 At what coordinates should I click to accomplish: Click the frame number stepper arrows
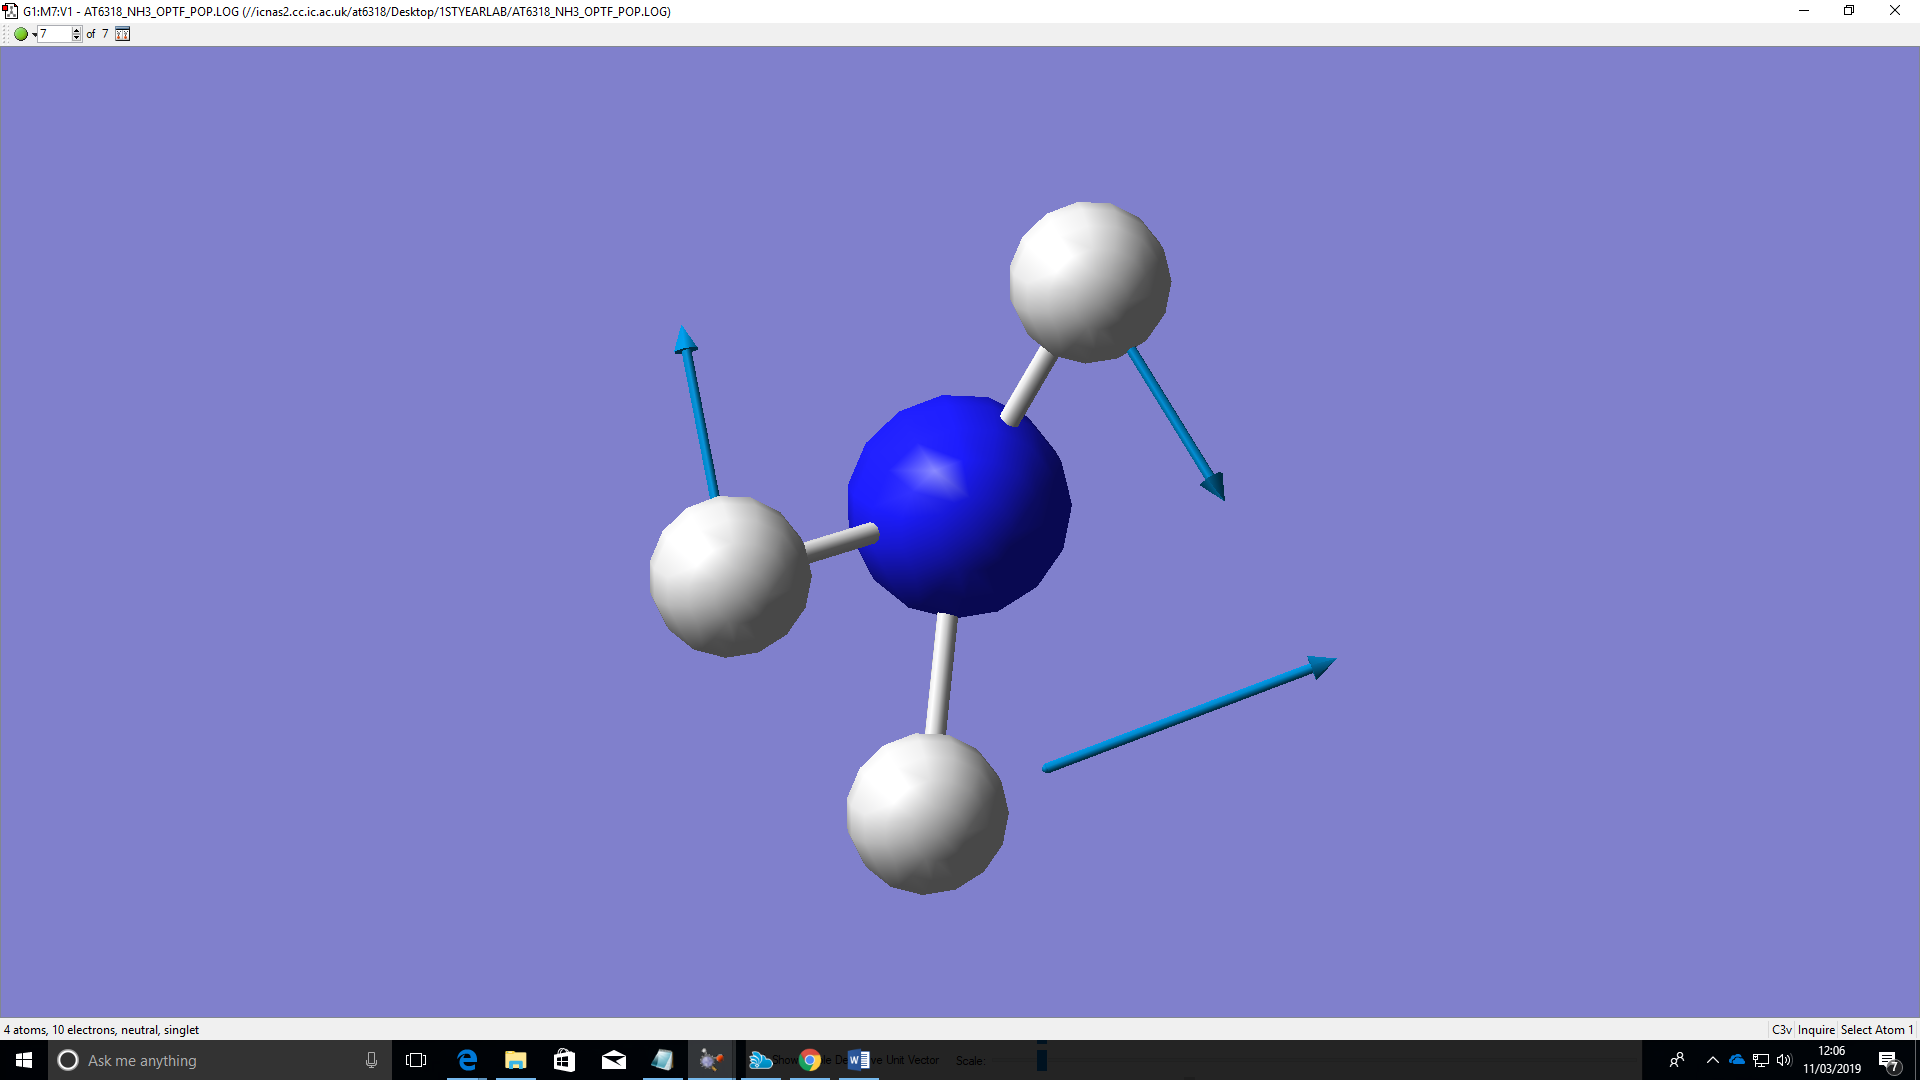click(x=77, y=34)
